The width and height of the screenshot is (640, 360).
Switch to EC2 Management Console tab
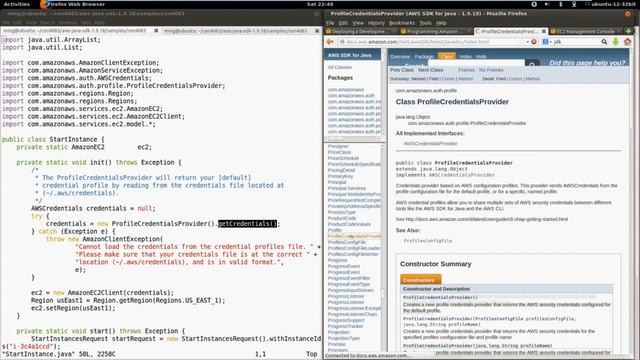coord(586,31)
